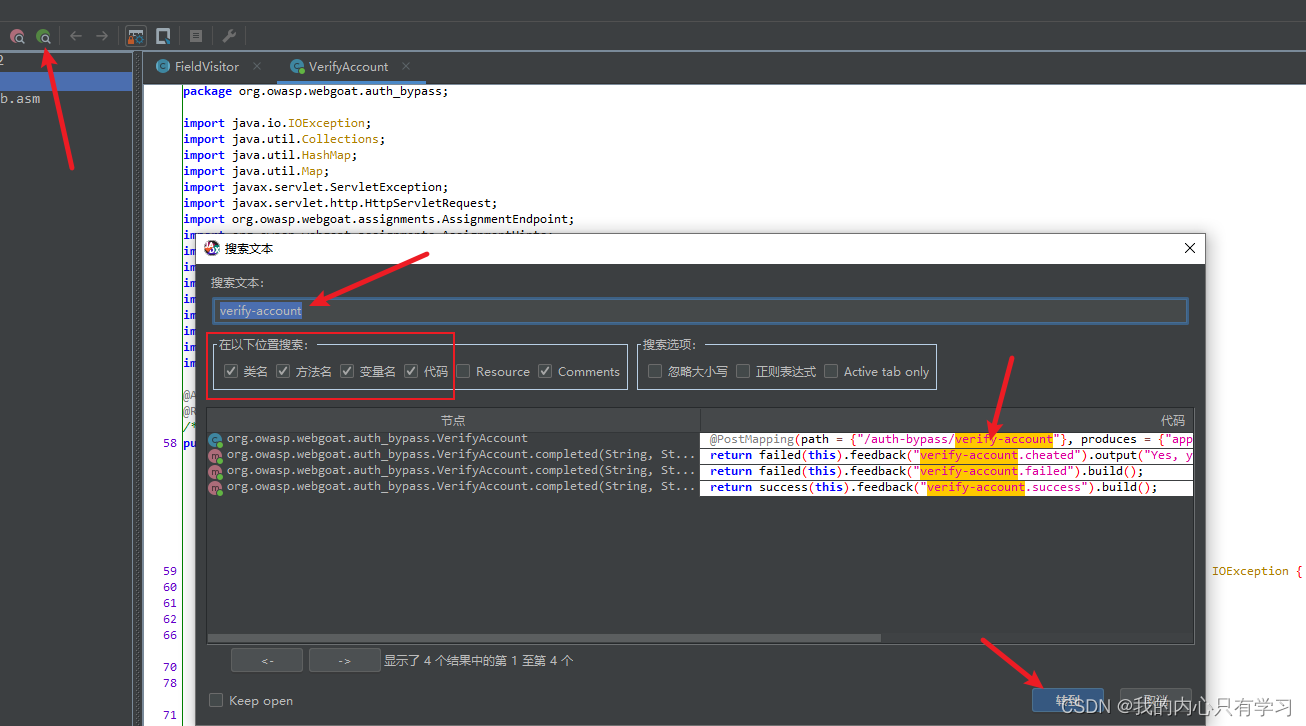Click method icon of the .success result row
This screenshot has height=726, width=1306.
click(x=215, y=487)
